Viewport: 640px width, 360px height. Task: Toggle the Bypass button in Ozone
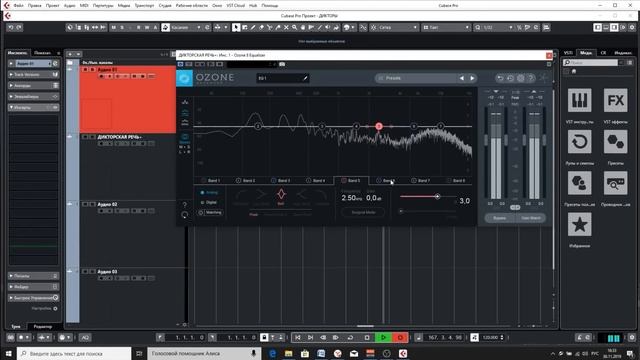(x=500, y=218)
